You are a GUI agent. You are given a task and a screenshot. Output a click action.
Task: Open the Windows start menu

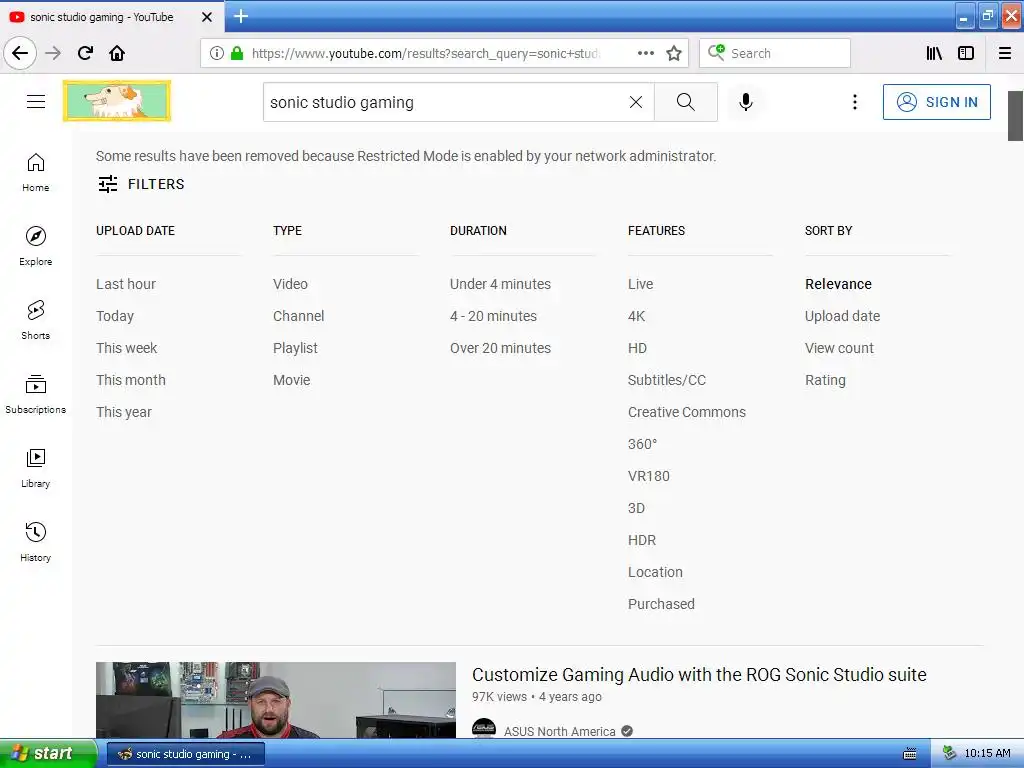[x=48, y=754]
